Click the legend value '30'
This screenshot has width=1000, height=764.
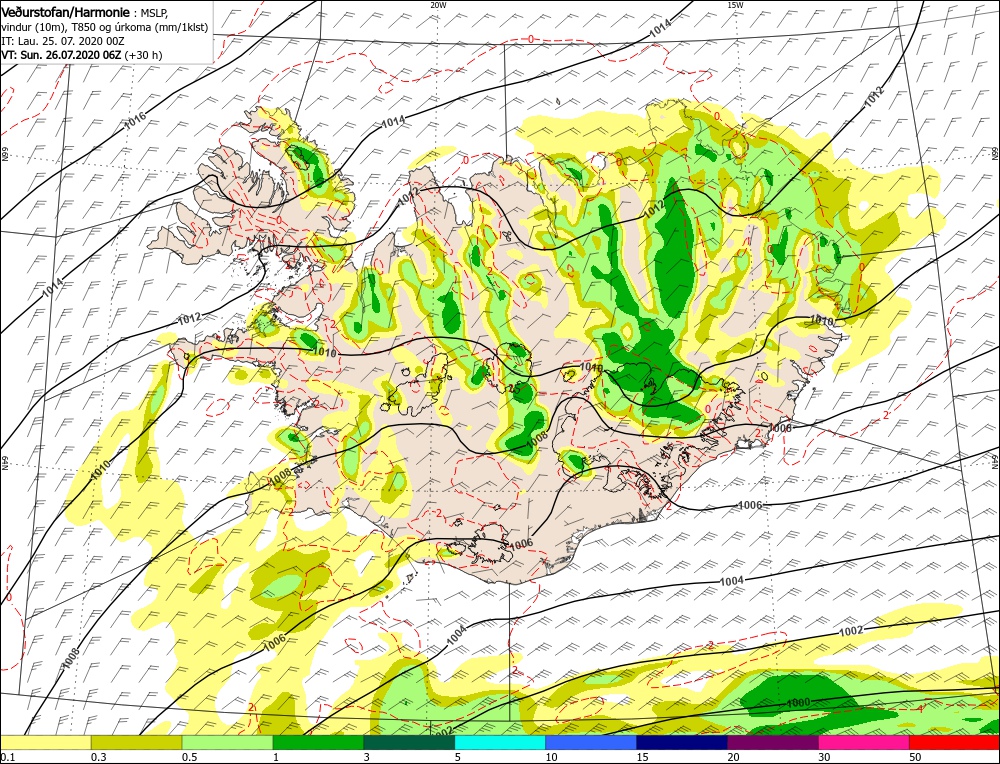tap(823, 757)
